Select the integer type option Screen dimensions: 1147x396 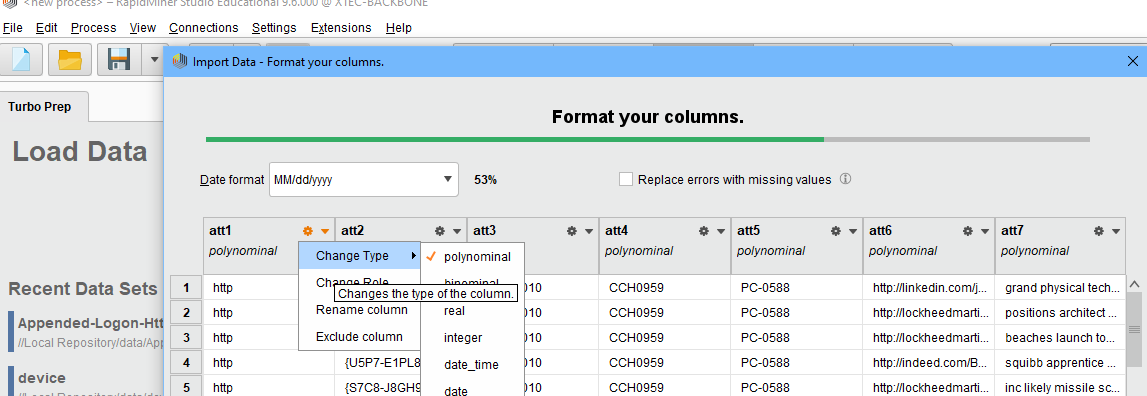(473, 338)
